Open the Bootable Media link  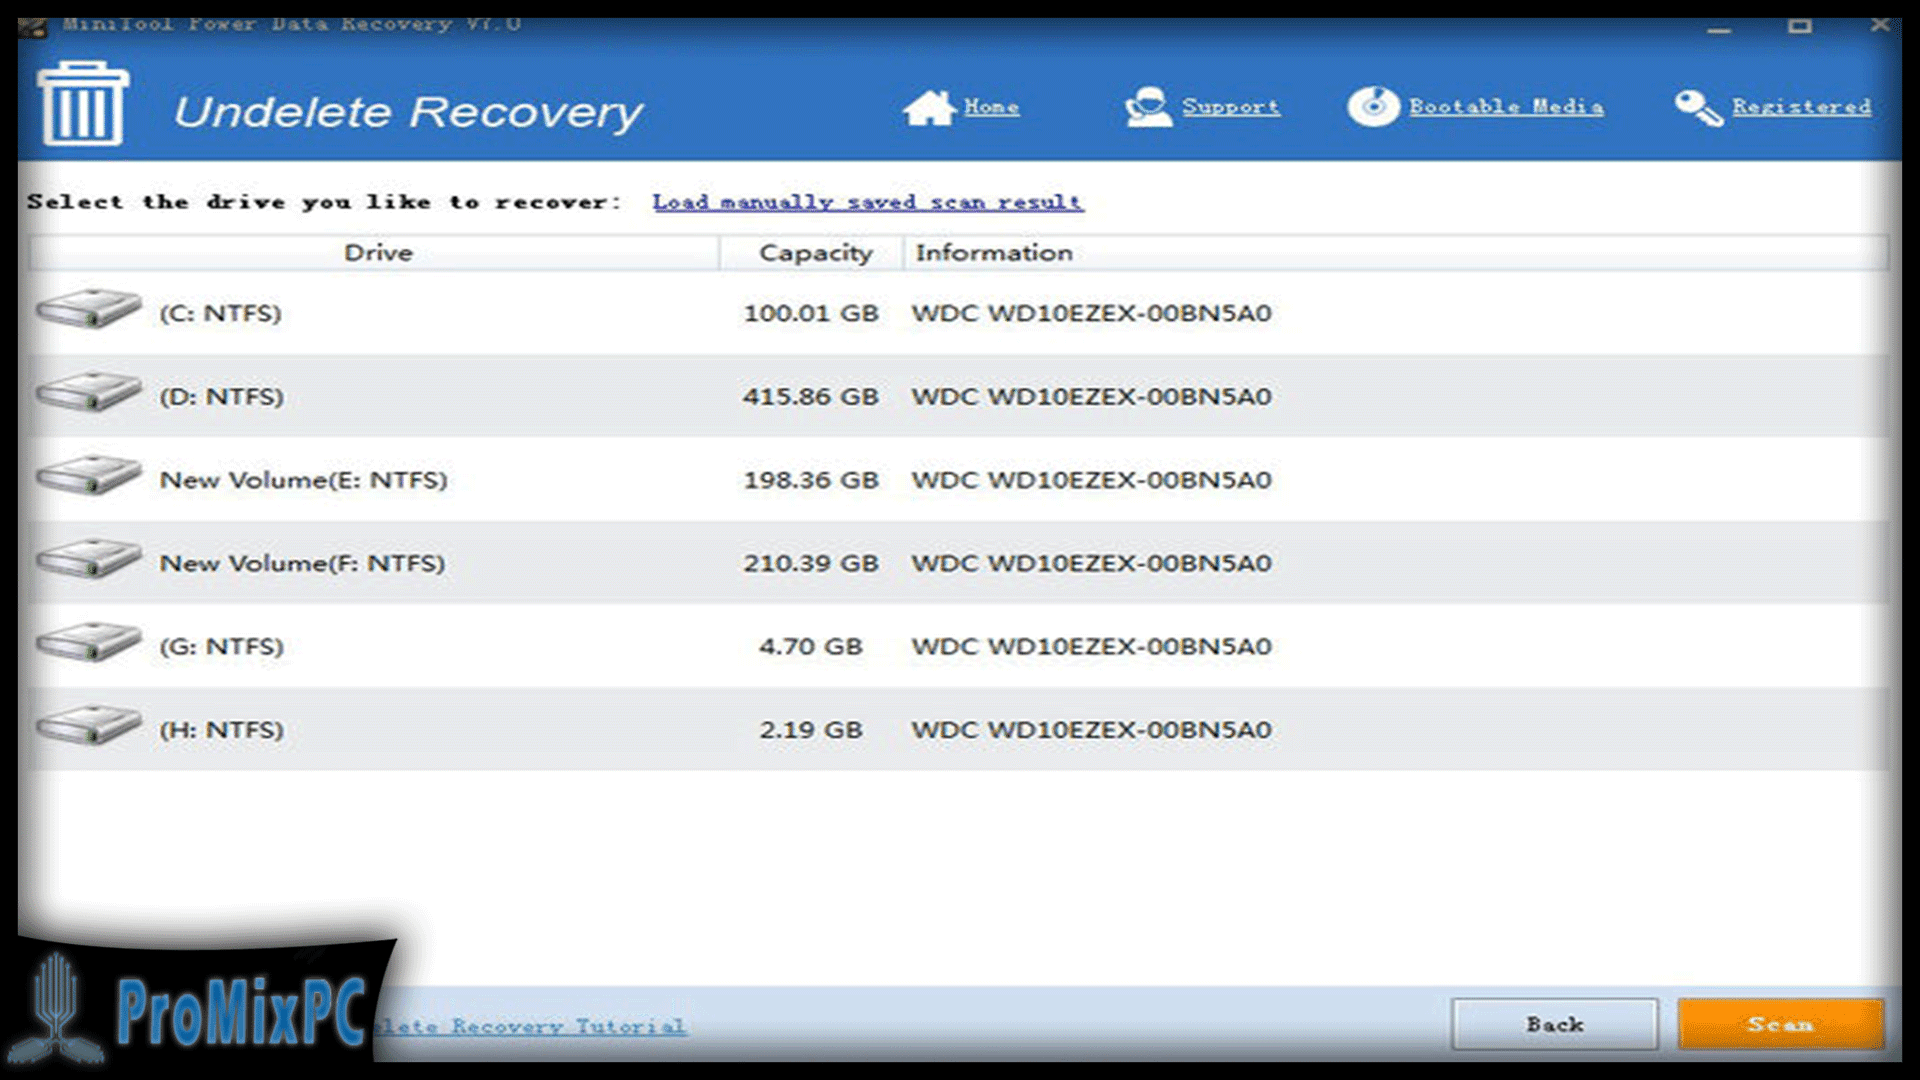tap(1506, 107)
